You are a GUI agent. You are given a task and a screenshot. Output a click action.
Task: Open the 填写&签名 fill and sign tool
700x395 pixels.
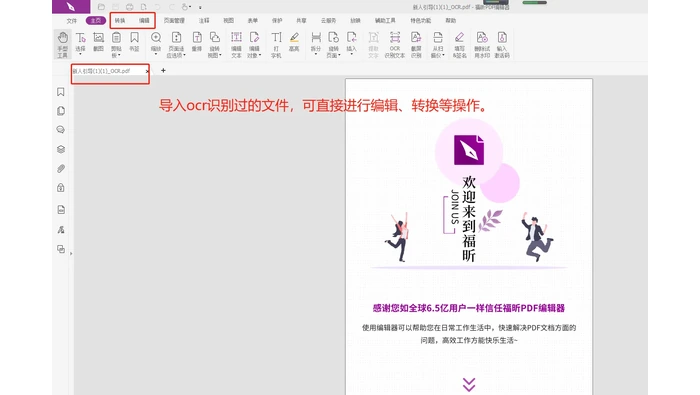(x=459, y=45)
